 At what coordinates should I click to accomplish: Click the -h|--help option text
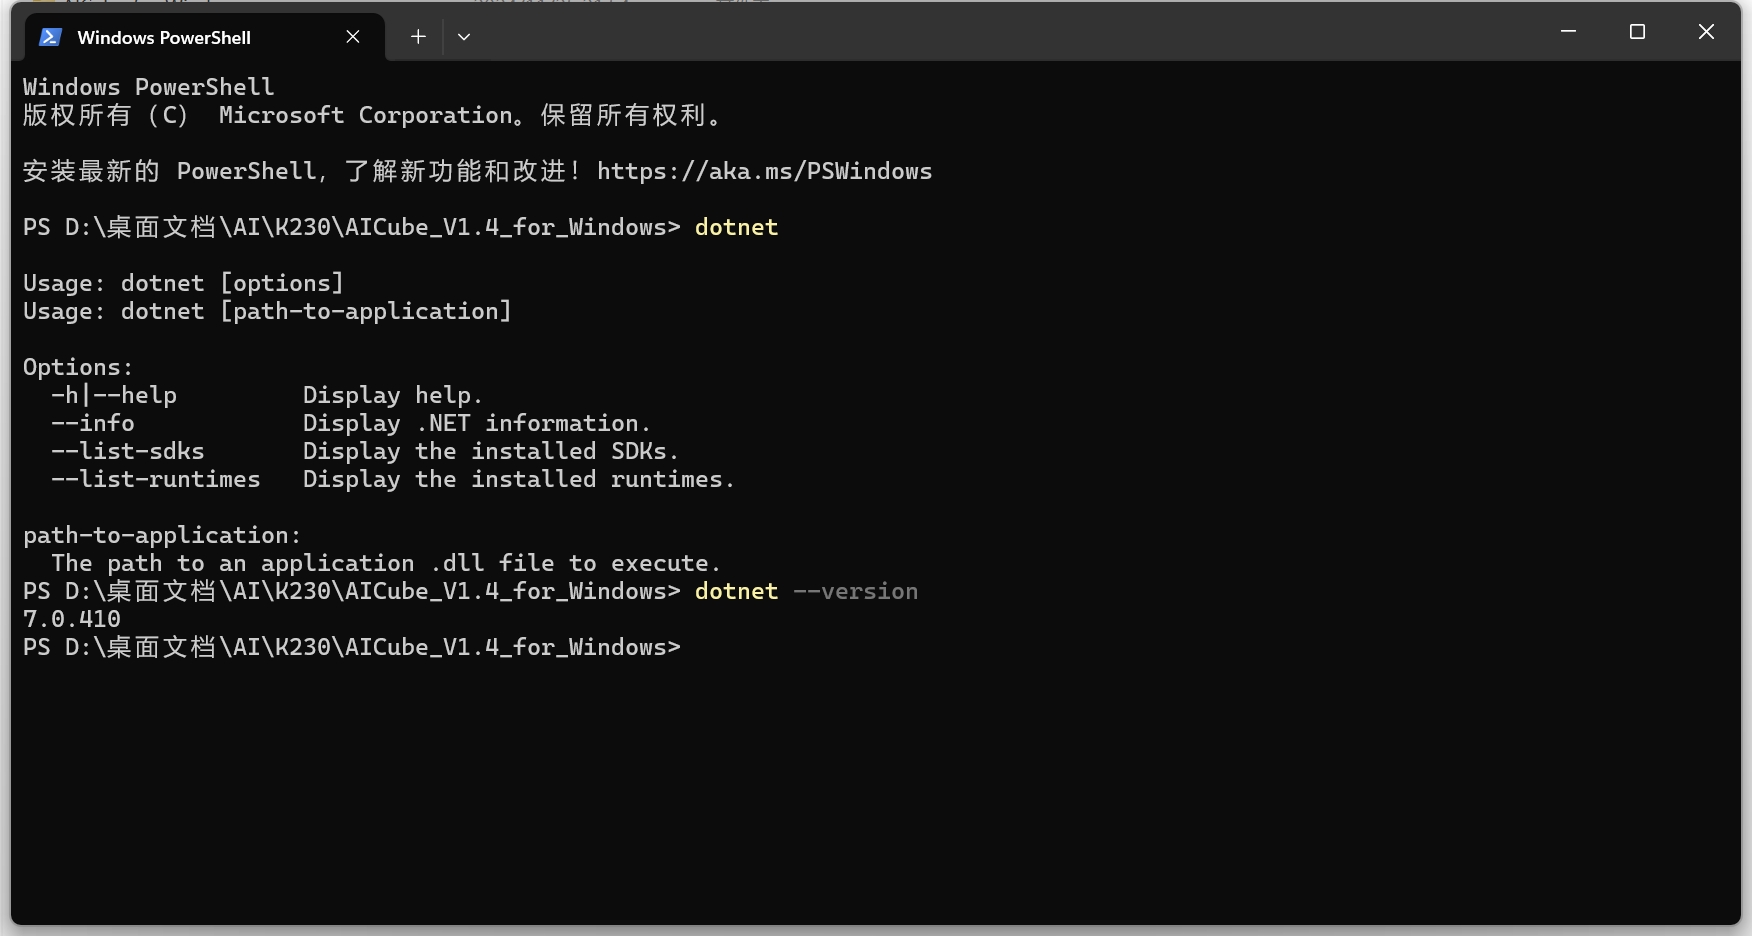[x=114, y=395]
